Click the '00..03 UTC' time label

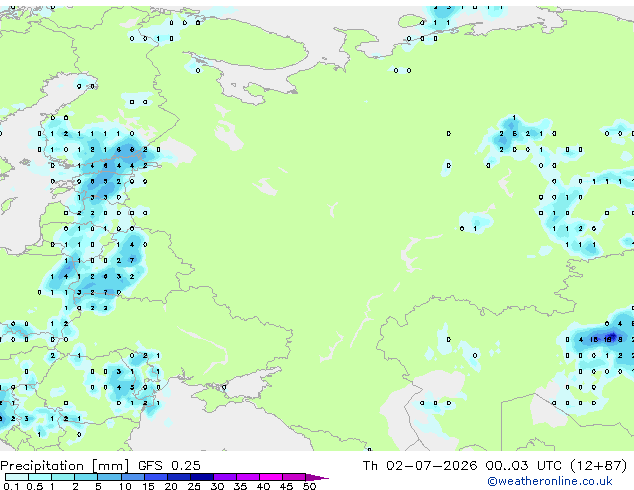(x=524, y=466)
